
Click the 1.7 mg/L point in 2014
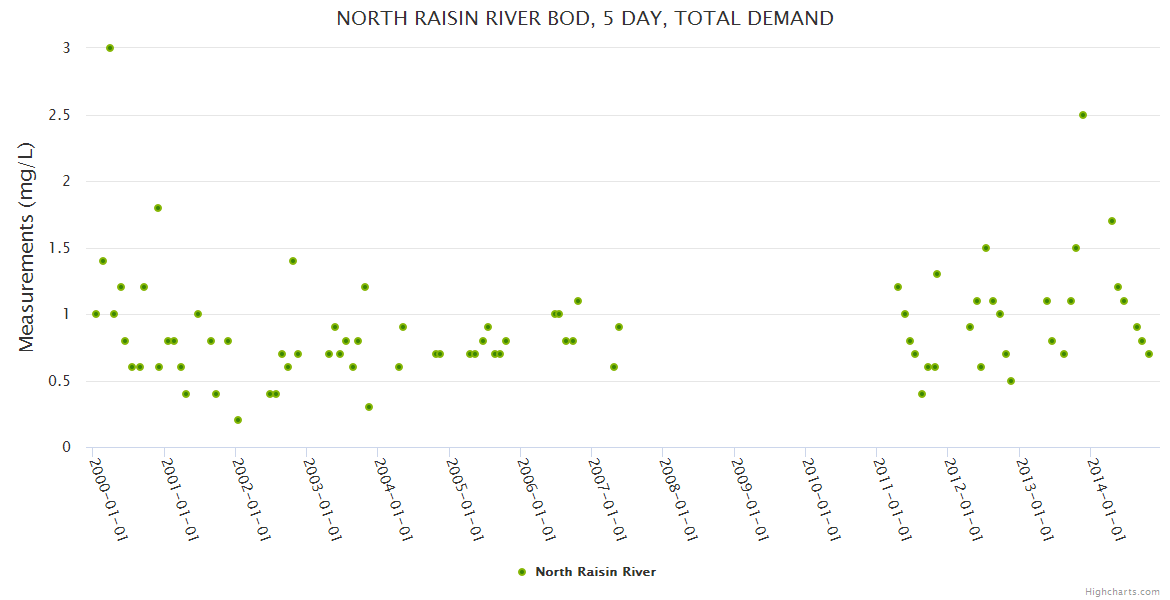coord(1112,221)
